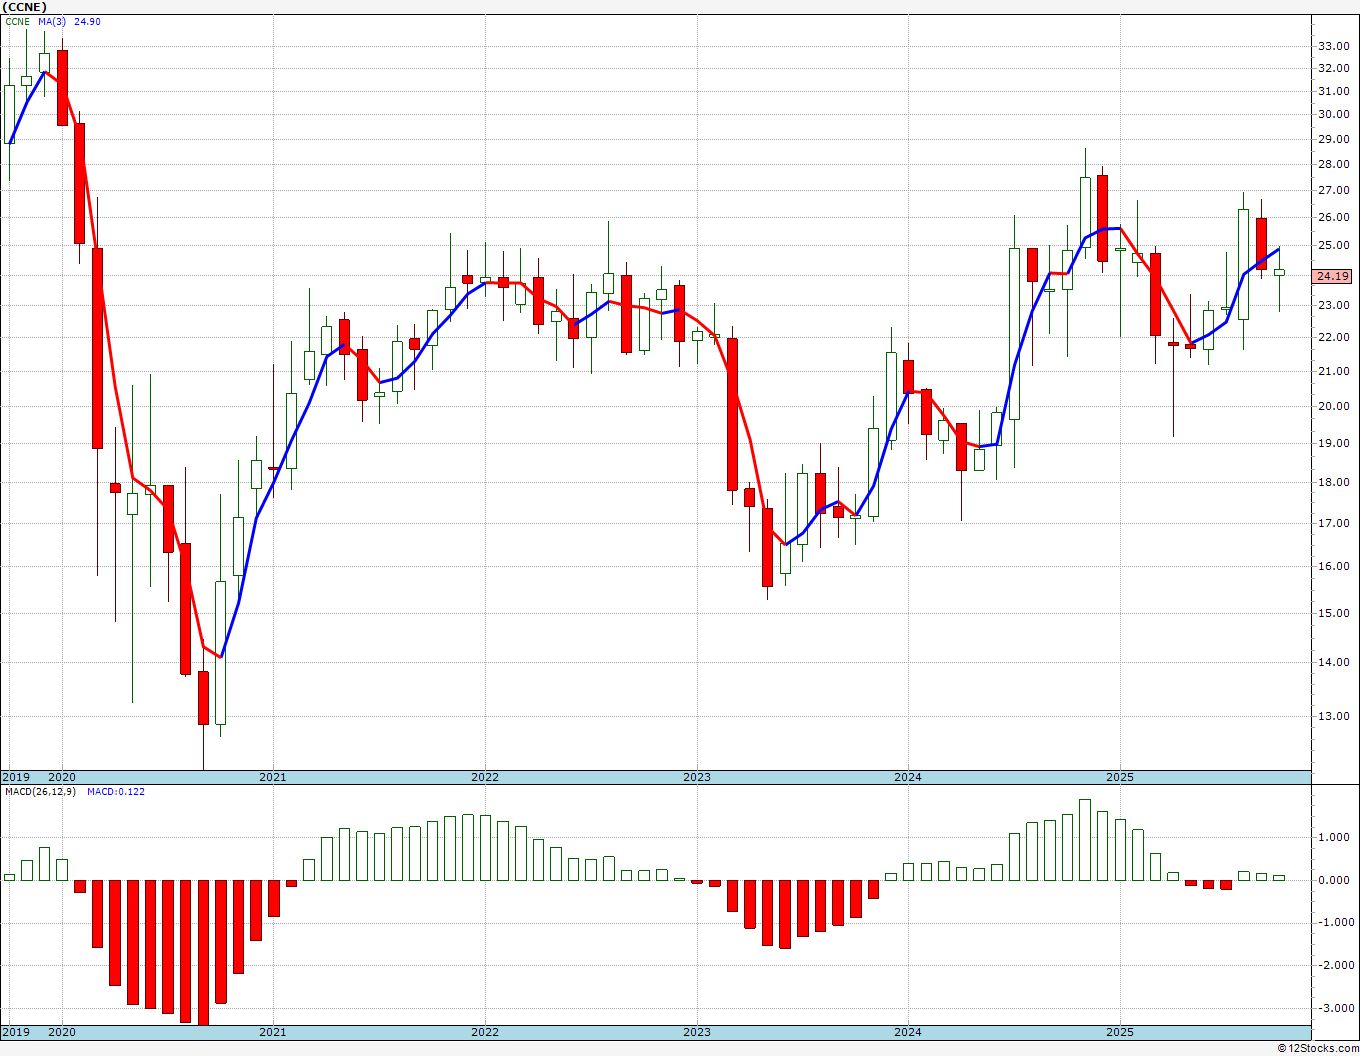Select the 23.00 price axis label
This screenshot has height=1056, width=1360.
pyautogui.click(x=1332, y=305)
